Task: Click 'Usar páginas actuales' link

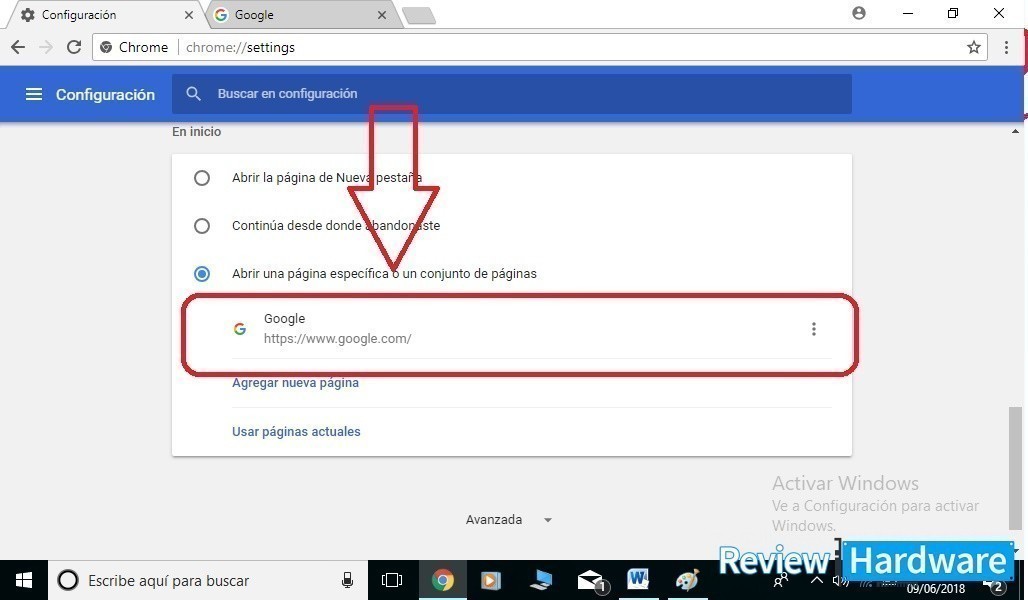Action: coord(296,432)
